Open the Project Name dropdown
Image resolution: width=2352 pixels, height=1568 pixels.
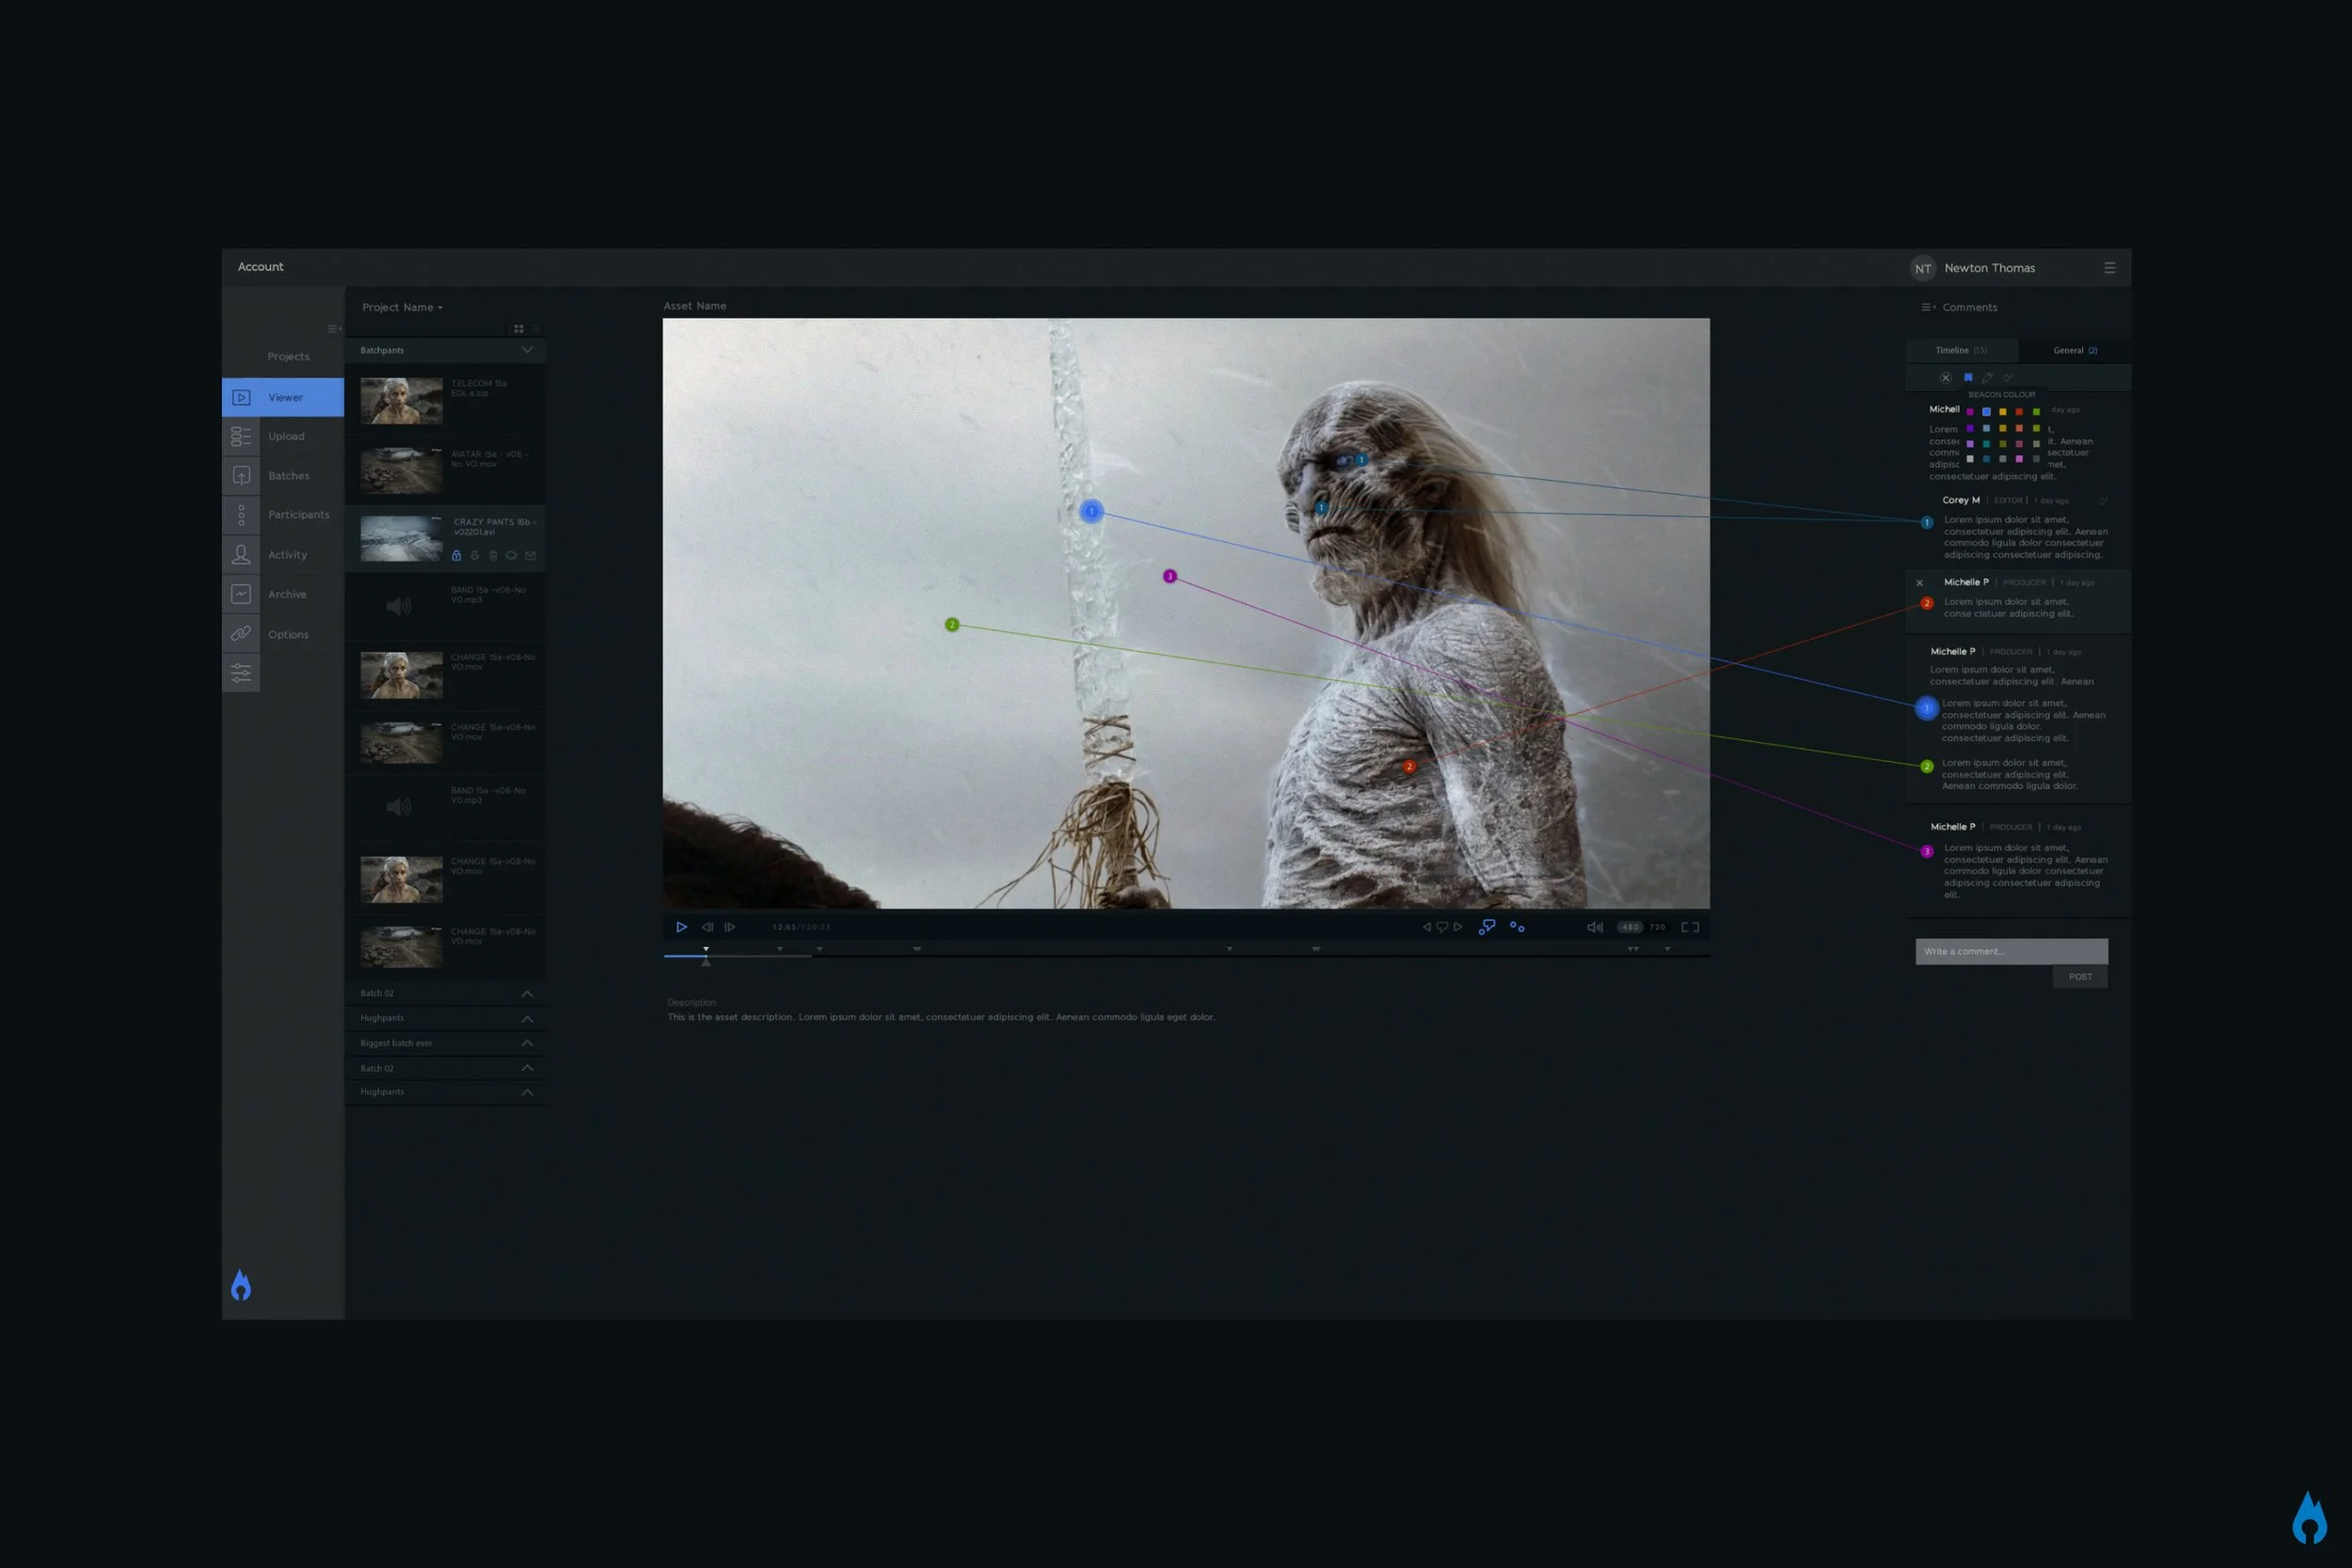point(402,308)
